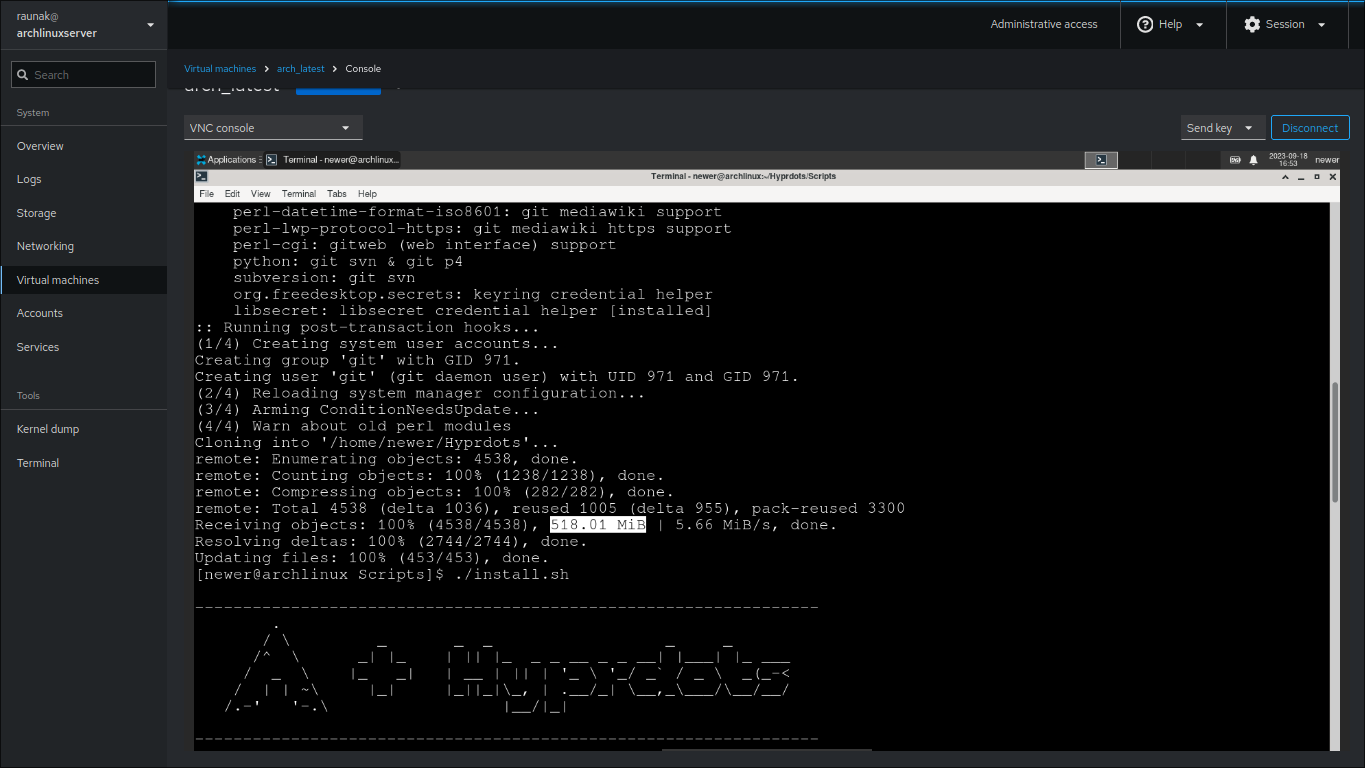1365x768 pixels.
Task: Open the Tabs menu of the terminal
Action: [337, 193]
